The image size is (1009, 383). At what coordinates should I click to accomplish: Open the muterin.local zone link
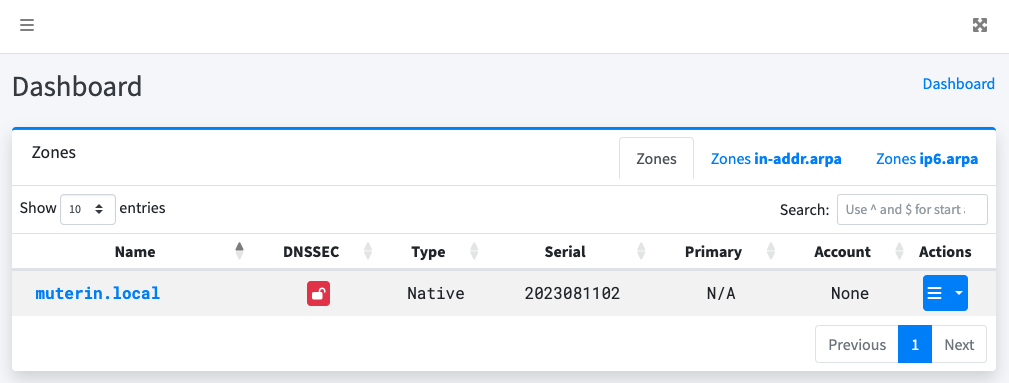click(x=98, y=294)
